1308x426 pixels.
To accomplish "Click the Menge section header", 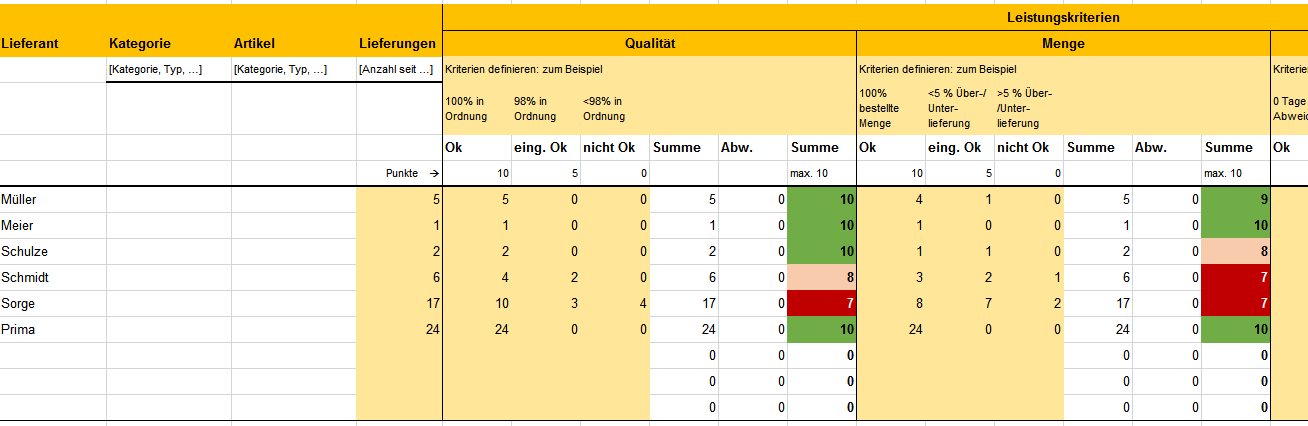I will 1063,43.
